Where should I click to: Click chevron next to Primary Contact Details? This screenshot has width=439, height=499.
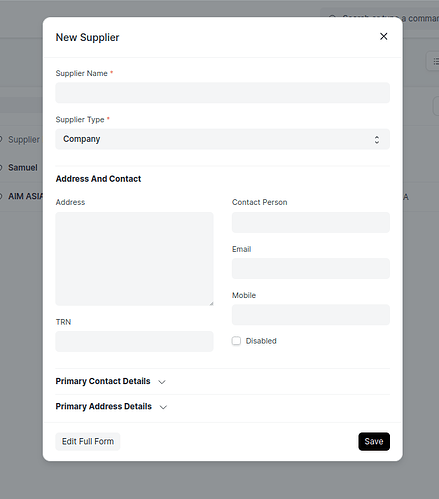click(x=162, y=382)
